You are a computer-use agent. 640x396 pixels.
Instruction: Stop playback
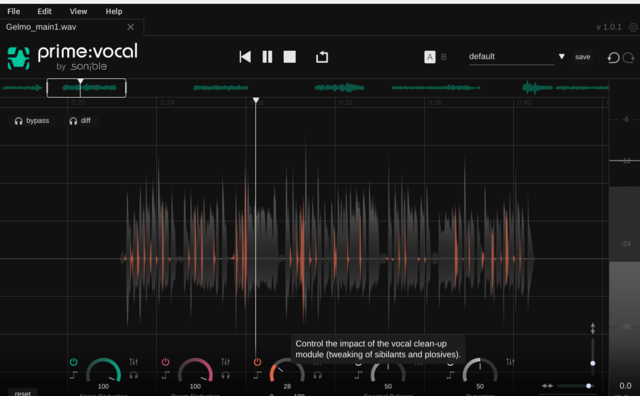pos(290,57)
